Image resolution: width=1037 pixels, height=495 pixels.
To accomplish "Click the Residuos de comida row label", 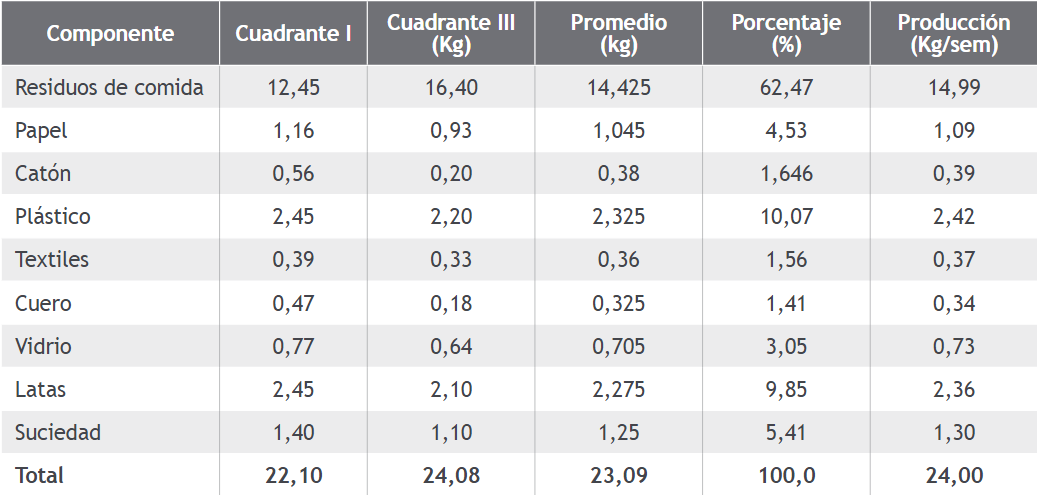I will (109, 87).
